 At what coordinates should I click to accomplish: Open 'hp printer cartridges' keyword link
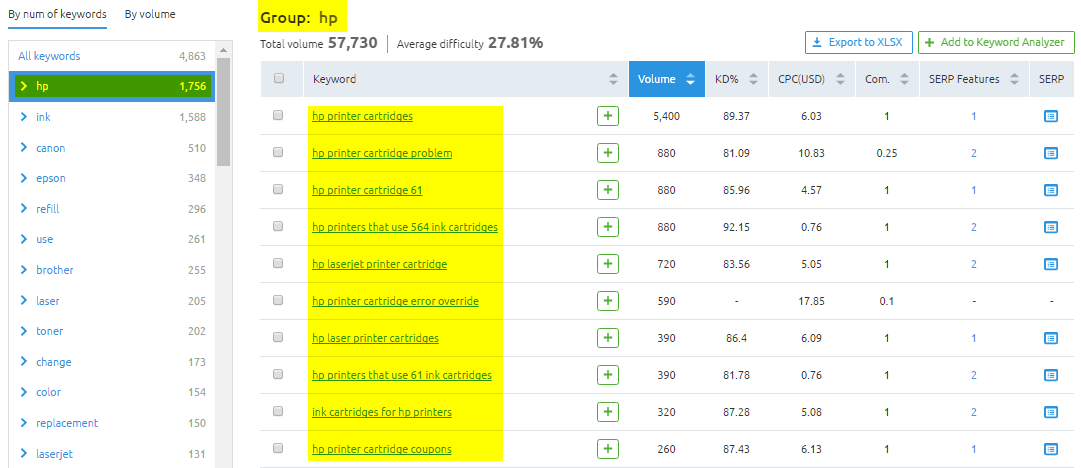363,116
